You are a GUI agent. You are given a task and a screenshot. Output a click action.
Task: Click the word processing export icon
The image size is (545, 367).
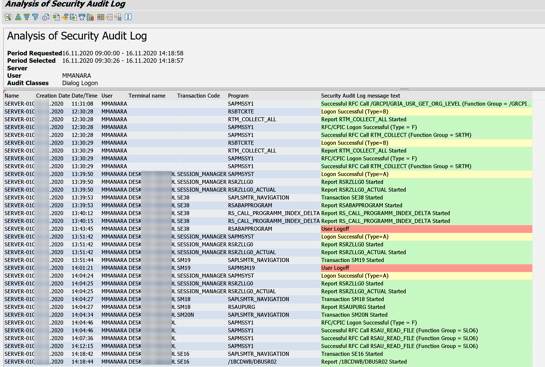pos(65,17)
